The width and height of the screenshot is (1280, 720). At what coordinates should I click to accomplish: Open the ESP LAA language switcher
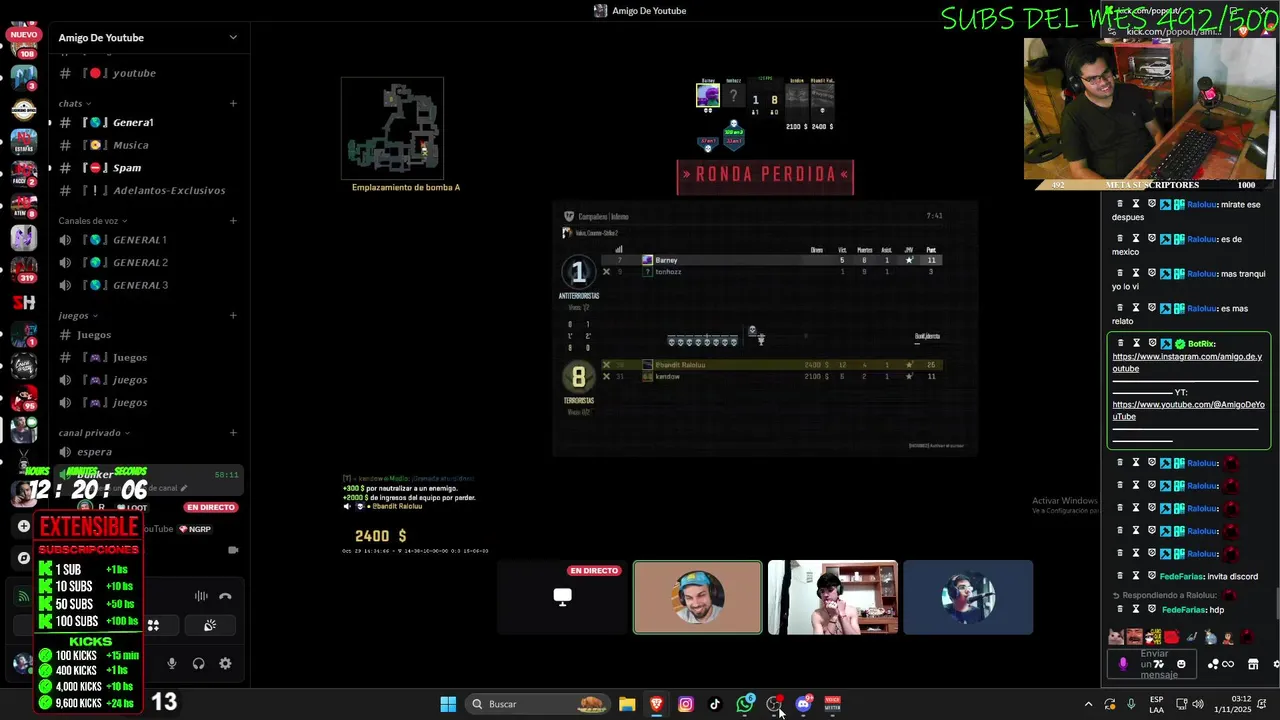1156,704
